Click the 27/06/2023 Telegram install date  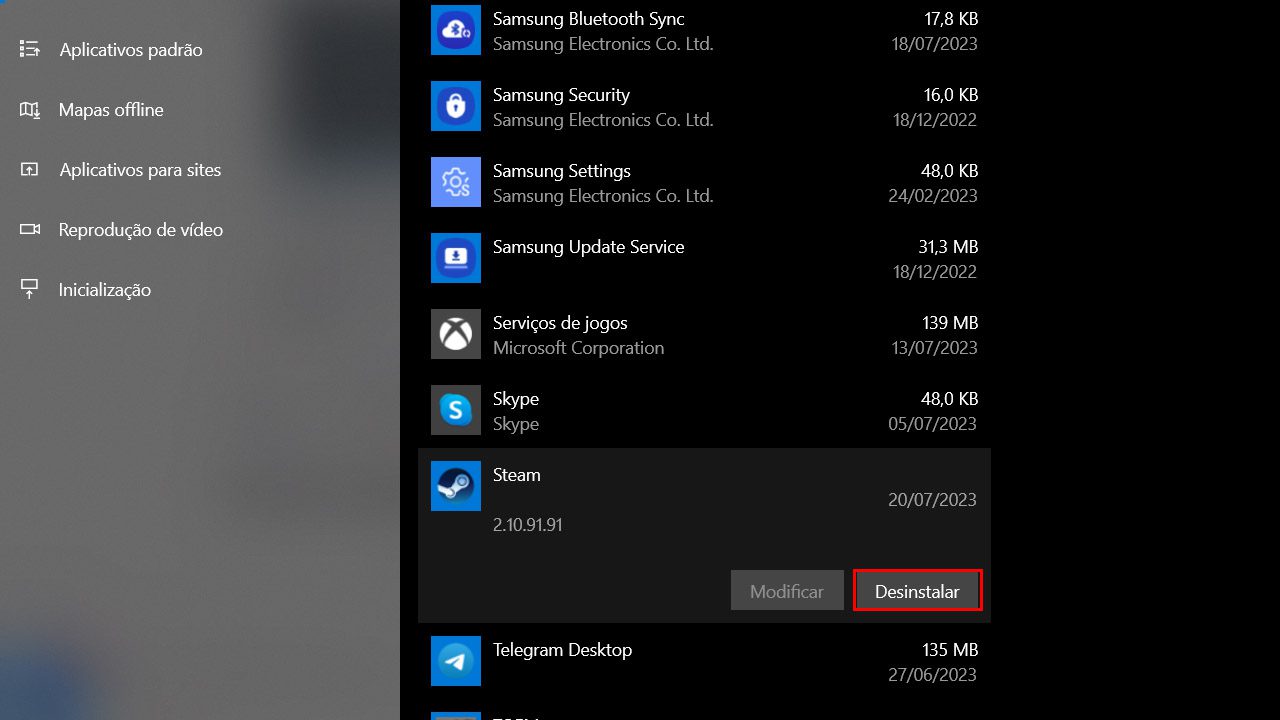933,675
